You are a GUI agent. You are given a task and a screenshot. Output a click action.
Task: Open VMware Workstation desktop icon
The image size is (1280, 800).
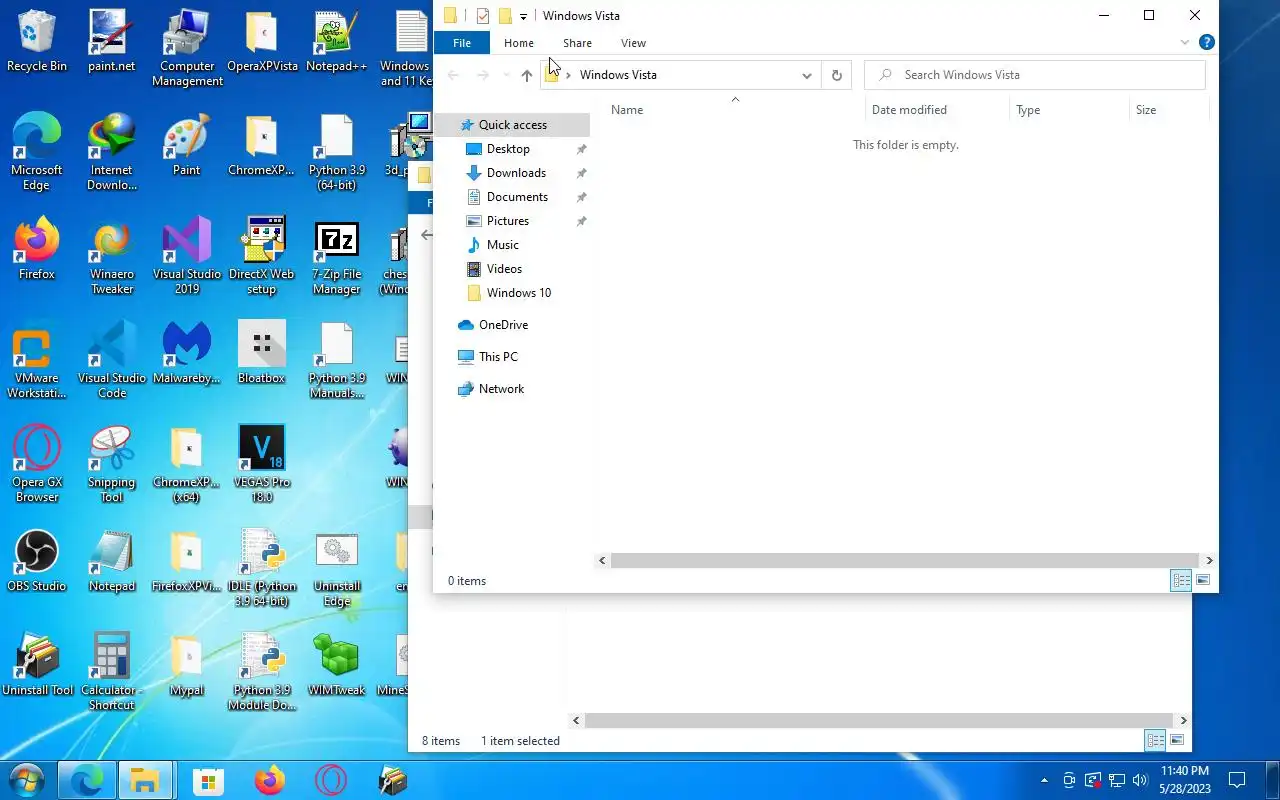tap(37, 361)
